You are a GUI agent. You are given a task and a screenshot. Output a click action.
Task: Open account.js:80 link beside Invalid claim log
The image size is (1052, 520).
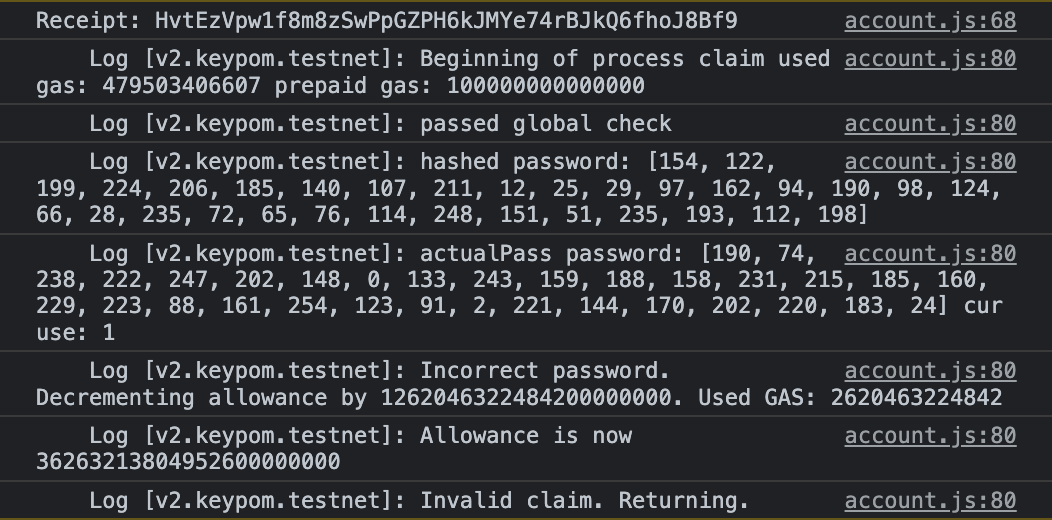(x=930, y=500)
